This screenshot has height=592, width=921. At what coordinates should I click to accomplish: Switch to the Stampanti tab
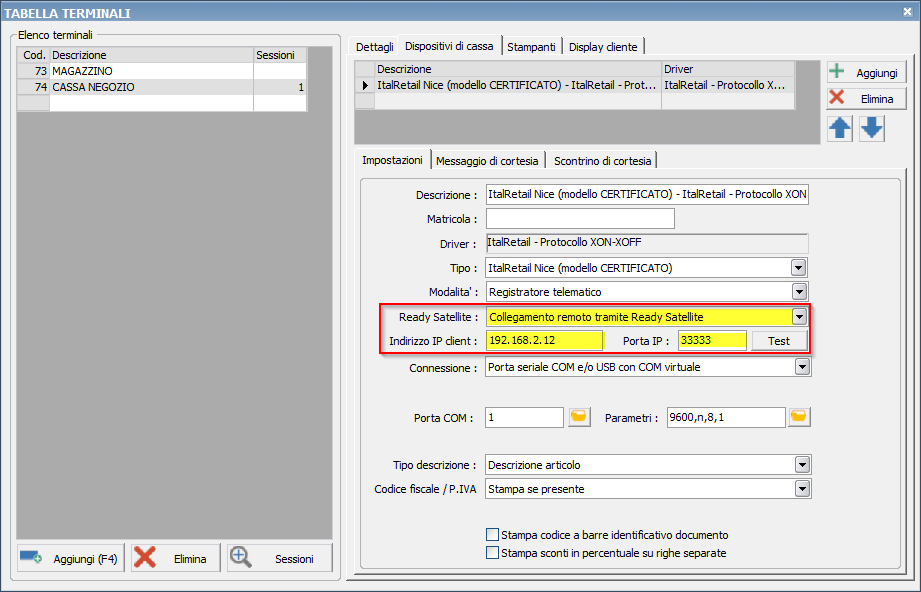530,46
